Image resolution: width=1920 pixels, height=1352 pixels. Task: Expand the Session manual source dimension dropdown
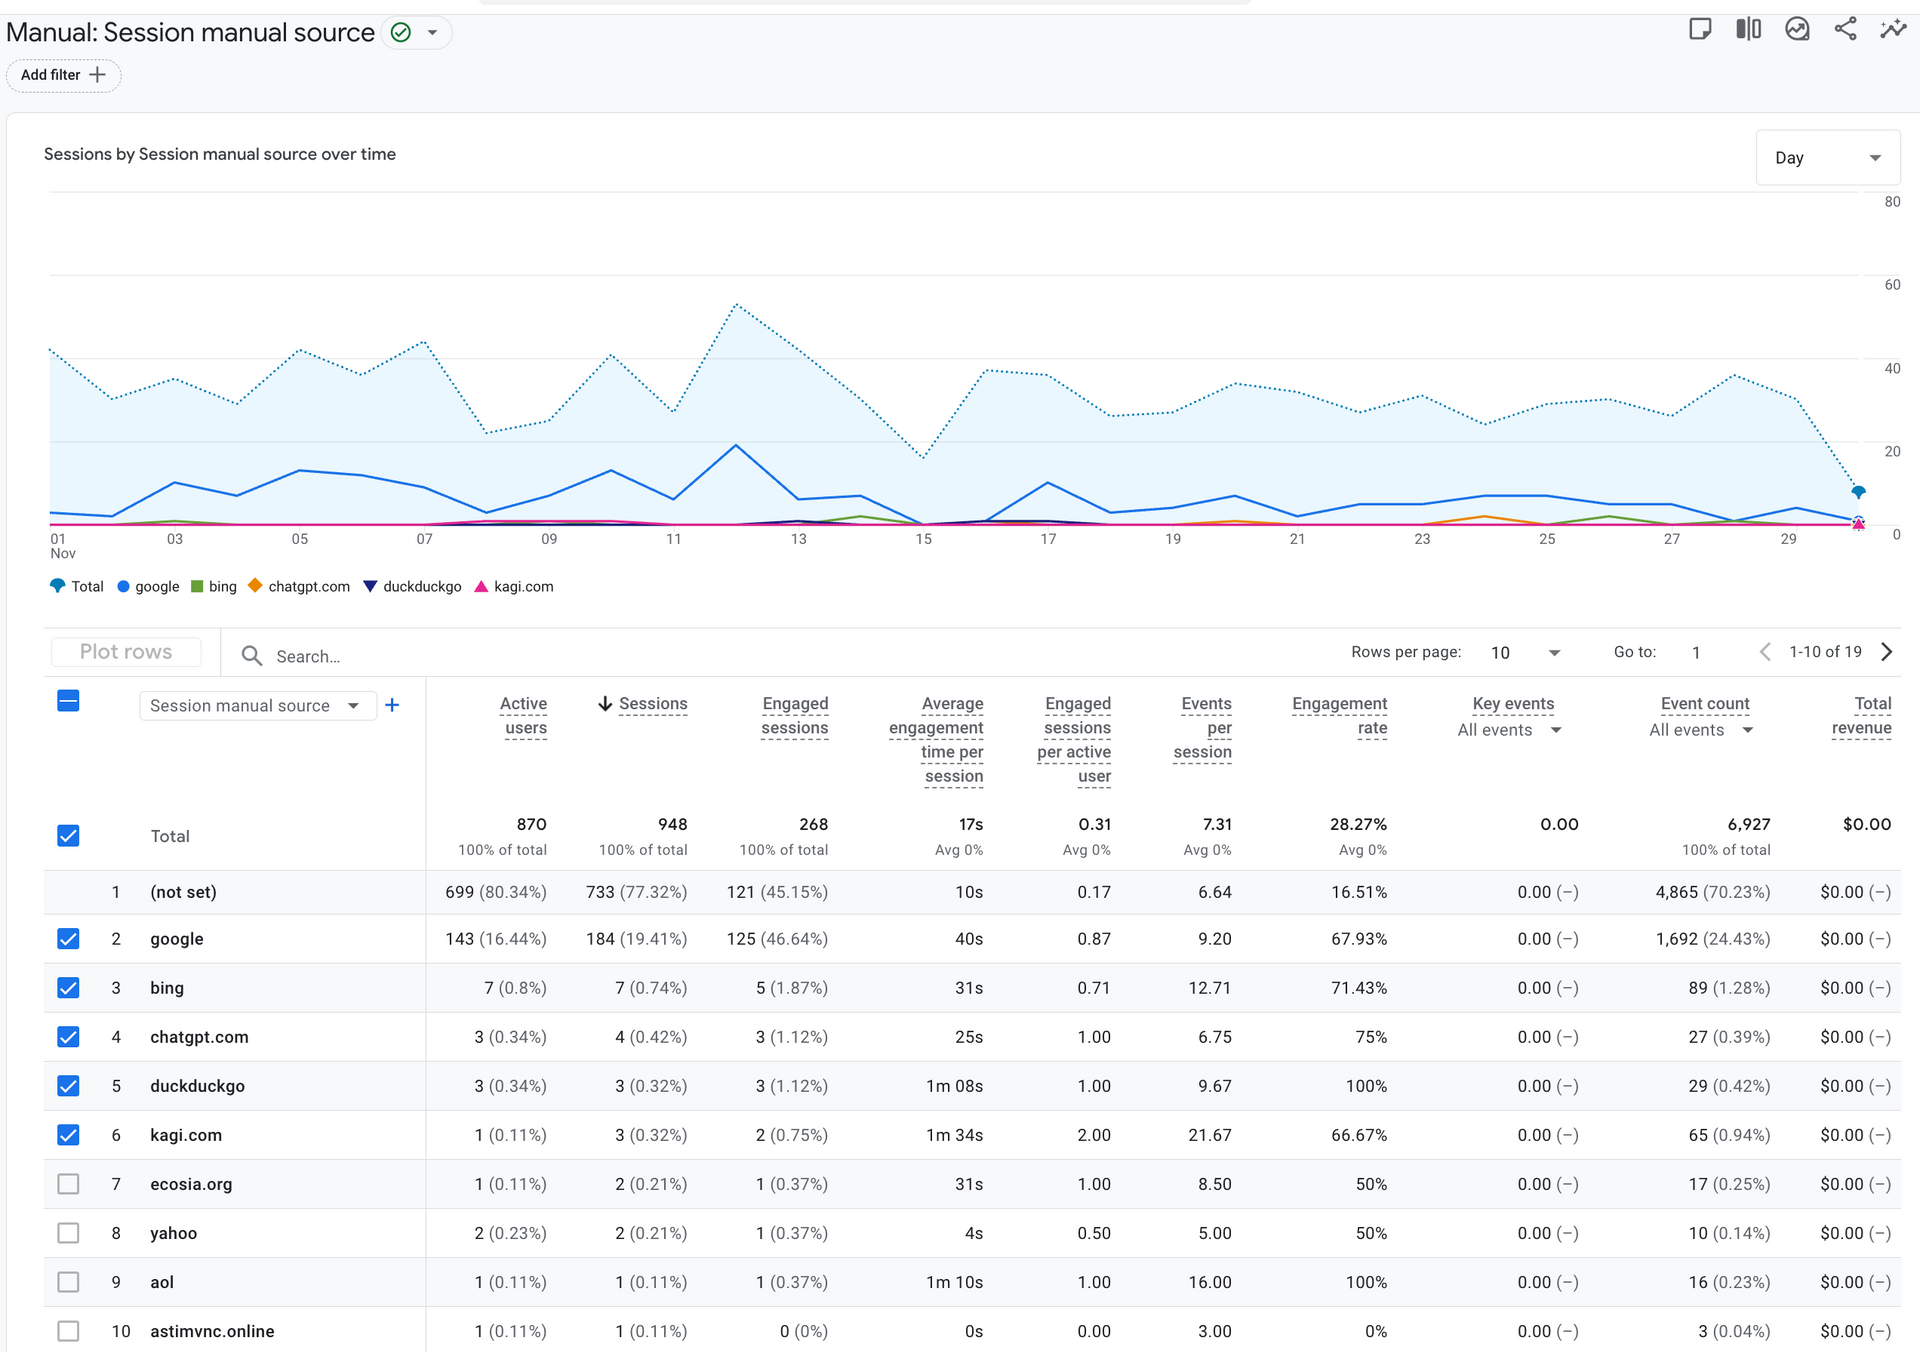tap(256, 705)
